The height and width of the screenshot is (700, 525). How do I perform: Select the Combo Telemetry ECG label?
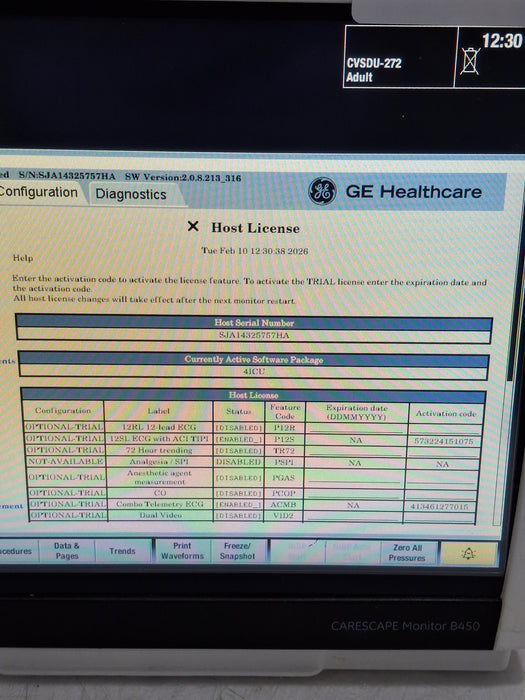160,504
